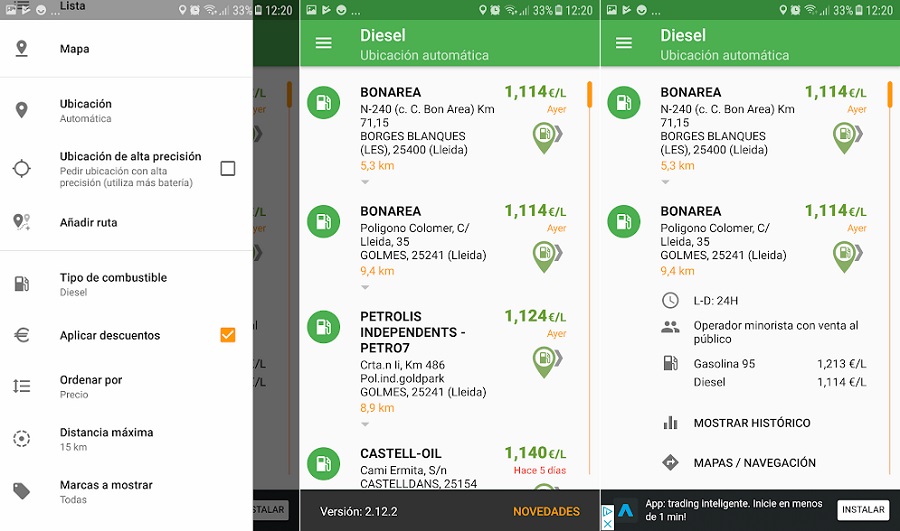This screenshot has height=531, width=900.
Task: Tap bar chart icon next to Mostrar Histórico
Action: coord(670,423)
